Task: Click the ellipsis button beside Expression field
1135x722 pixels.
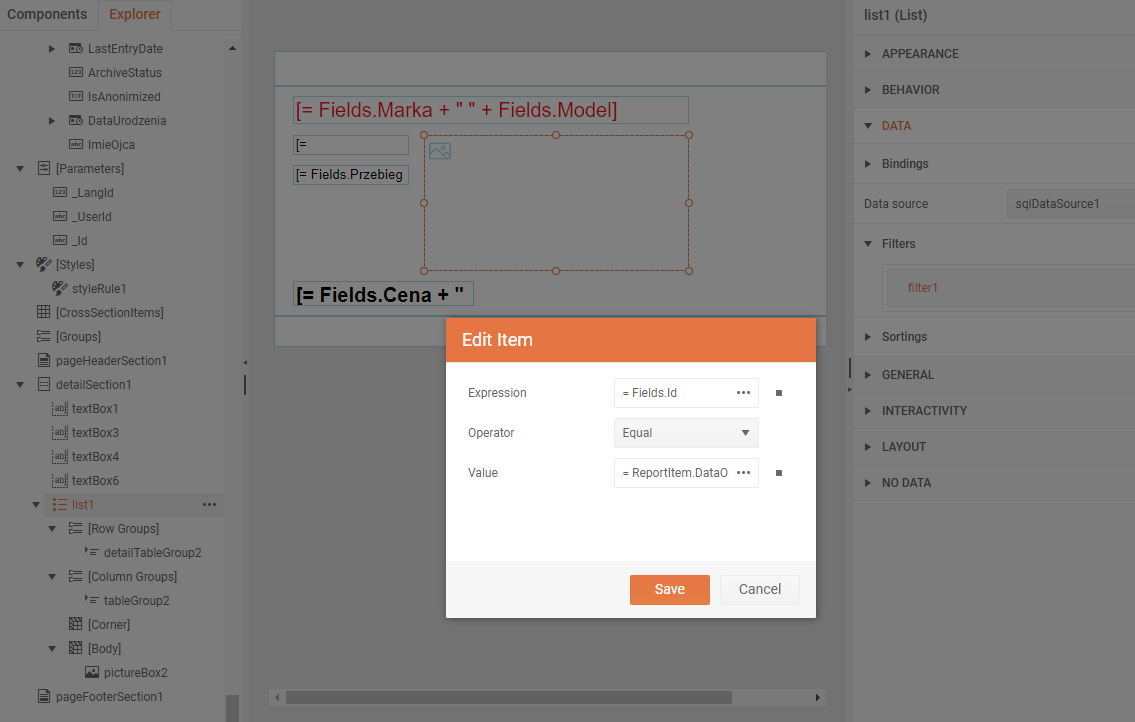Action: (743, 393)
